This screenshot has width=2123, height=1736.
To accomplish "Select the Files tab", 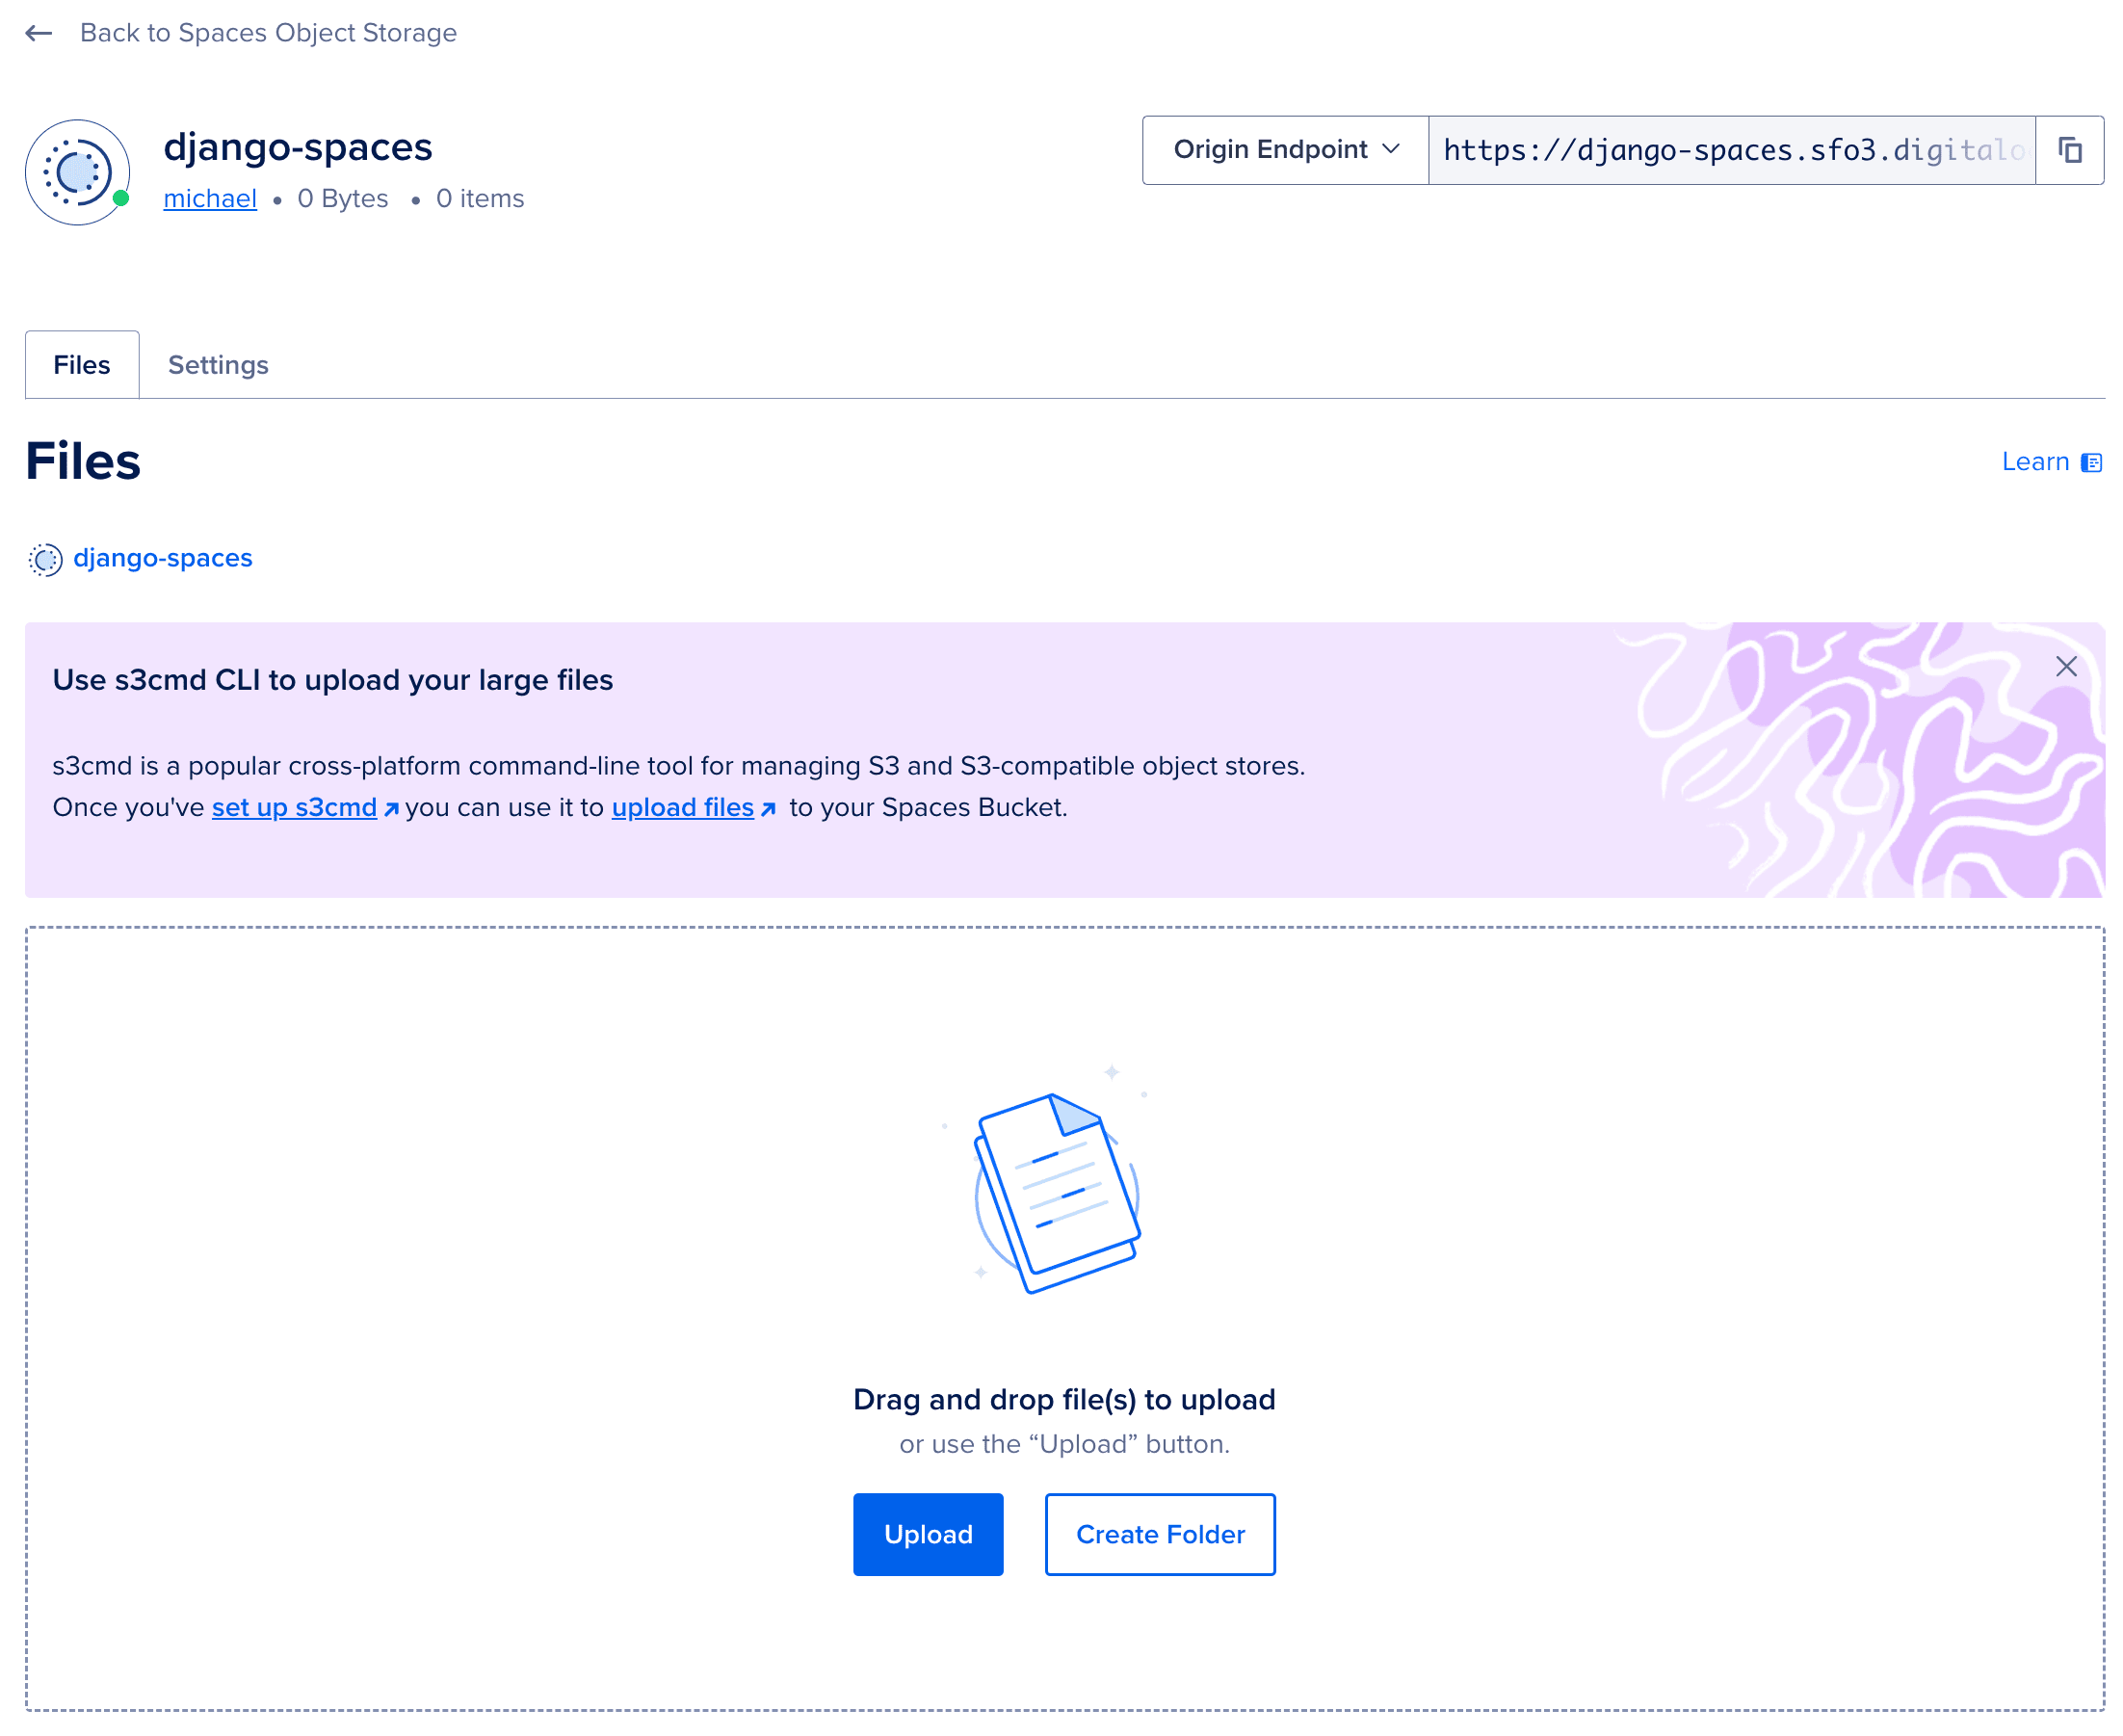I will (x=82, y=364).
